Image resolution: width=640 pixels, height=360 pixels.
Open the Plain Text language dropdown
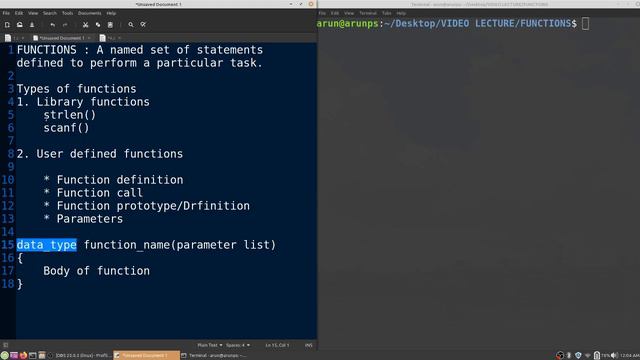(x=210, y=345)
